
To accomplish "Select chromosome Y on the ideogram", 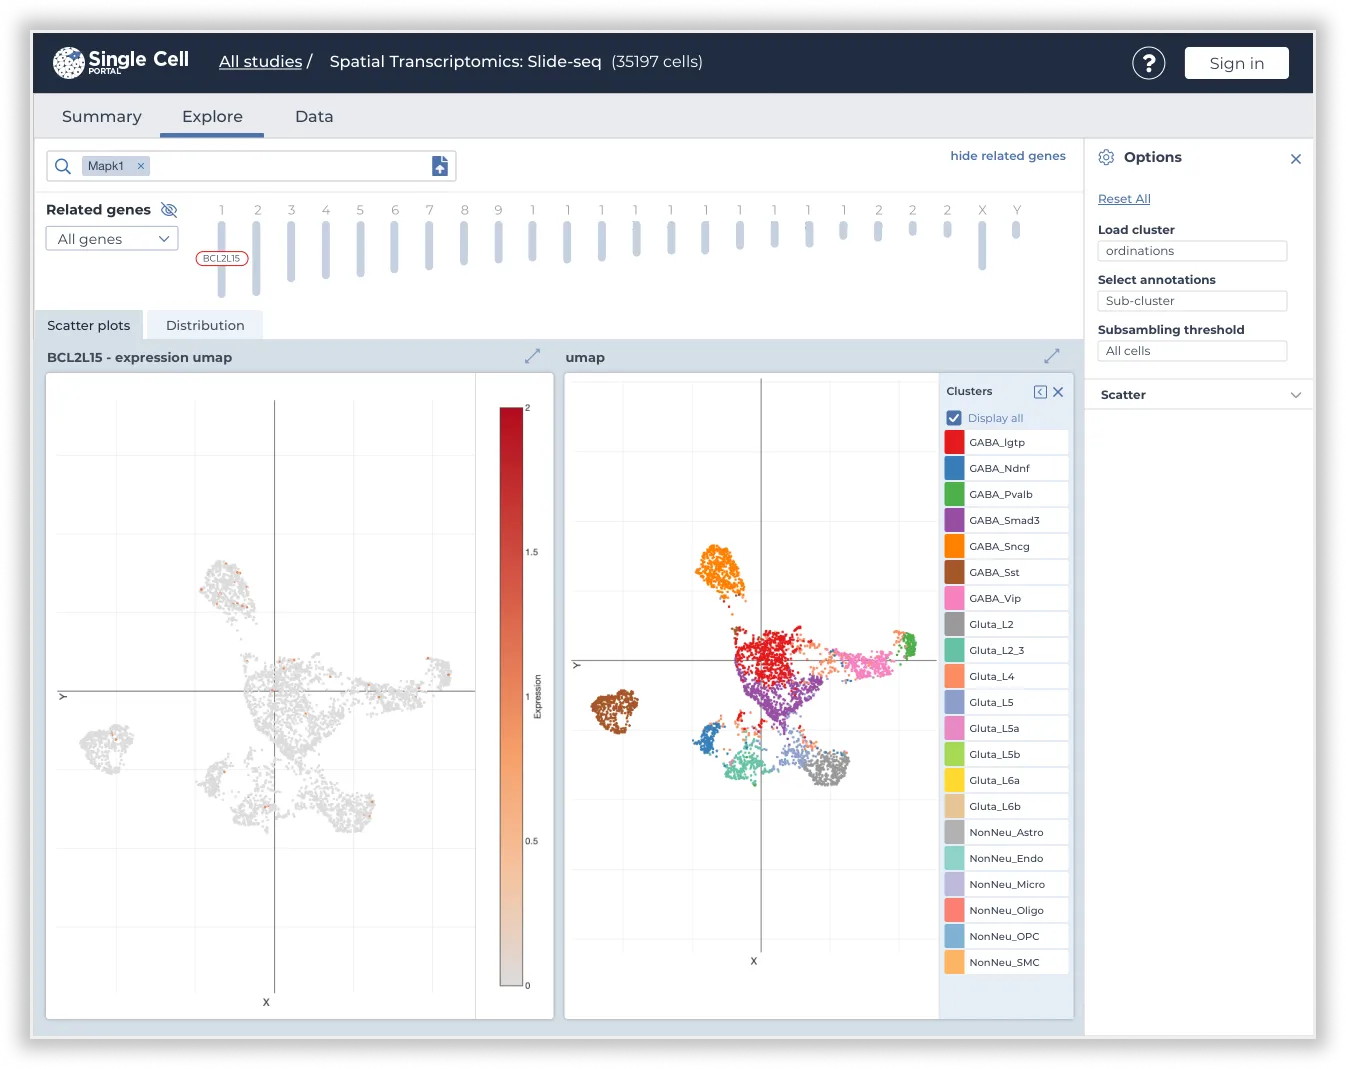I will (1016, 230).
